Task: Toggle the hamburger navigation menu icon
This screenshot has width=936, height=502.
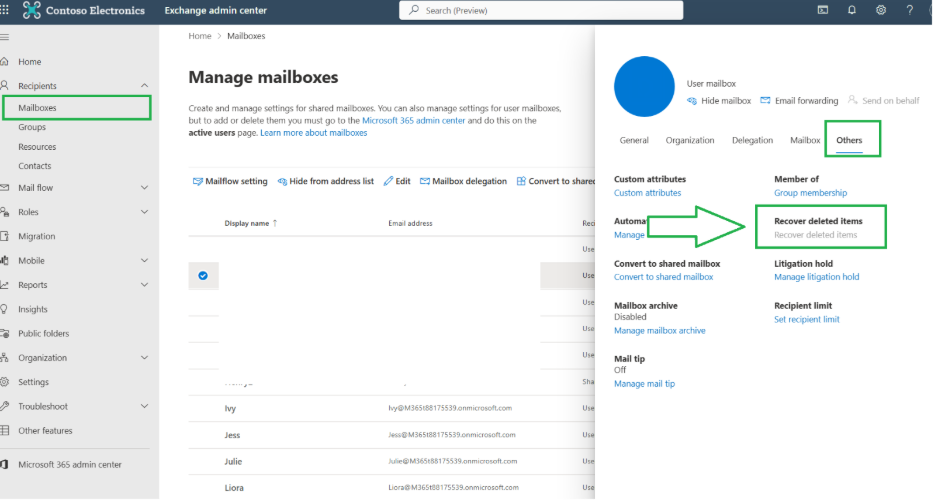Action: (5, 37)
